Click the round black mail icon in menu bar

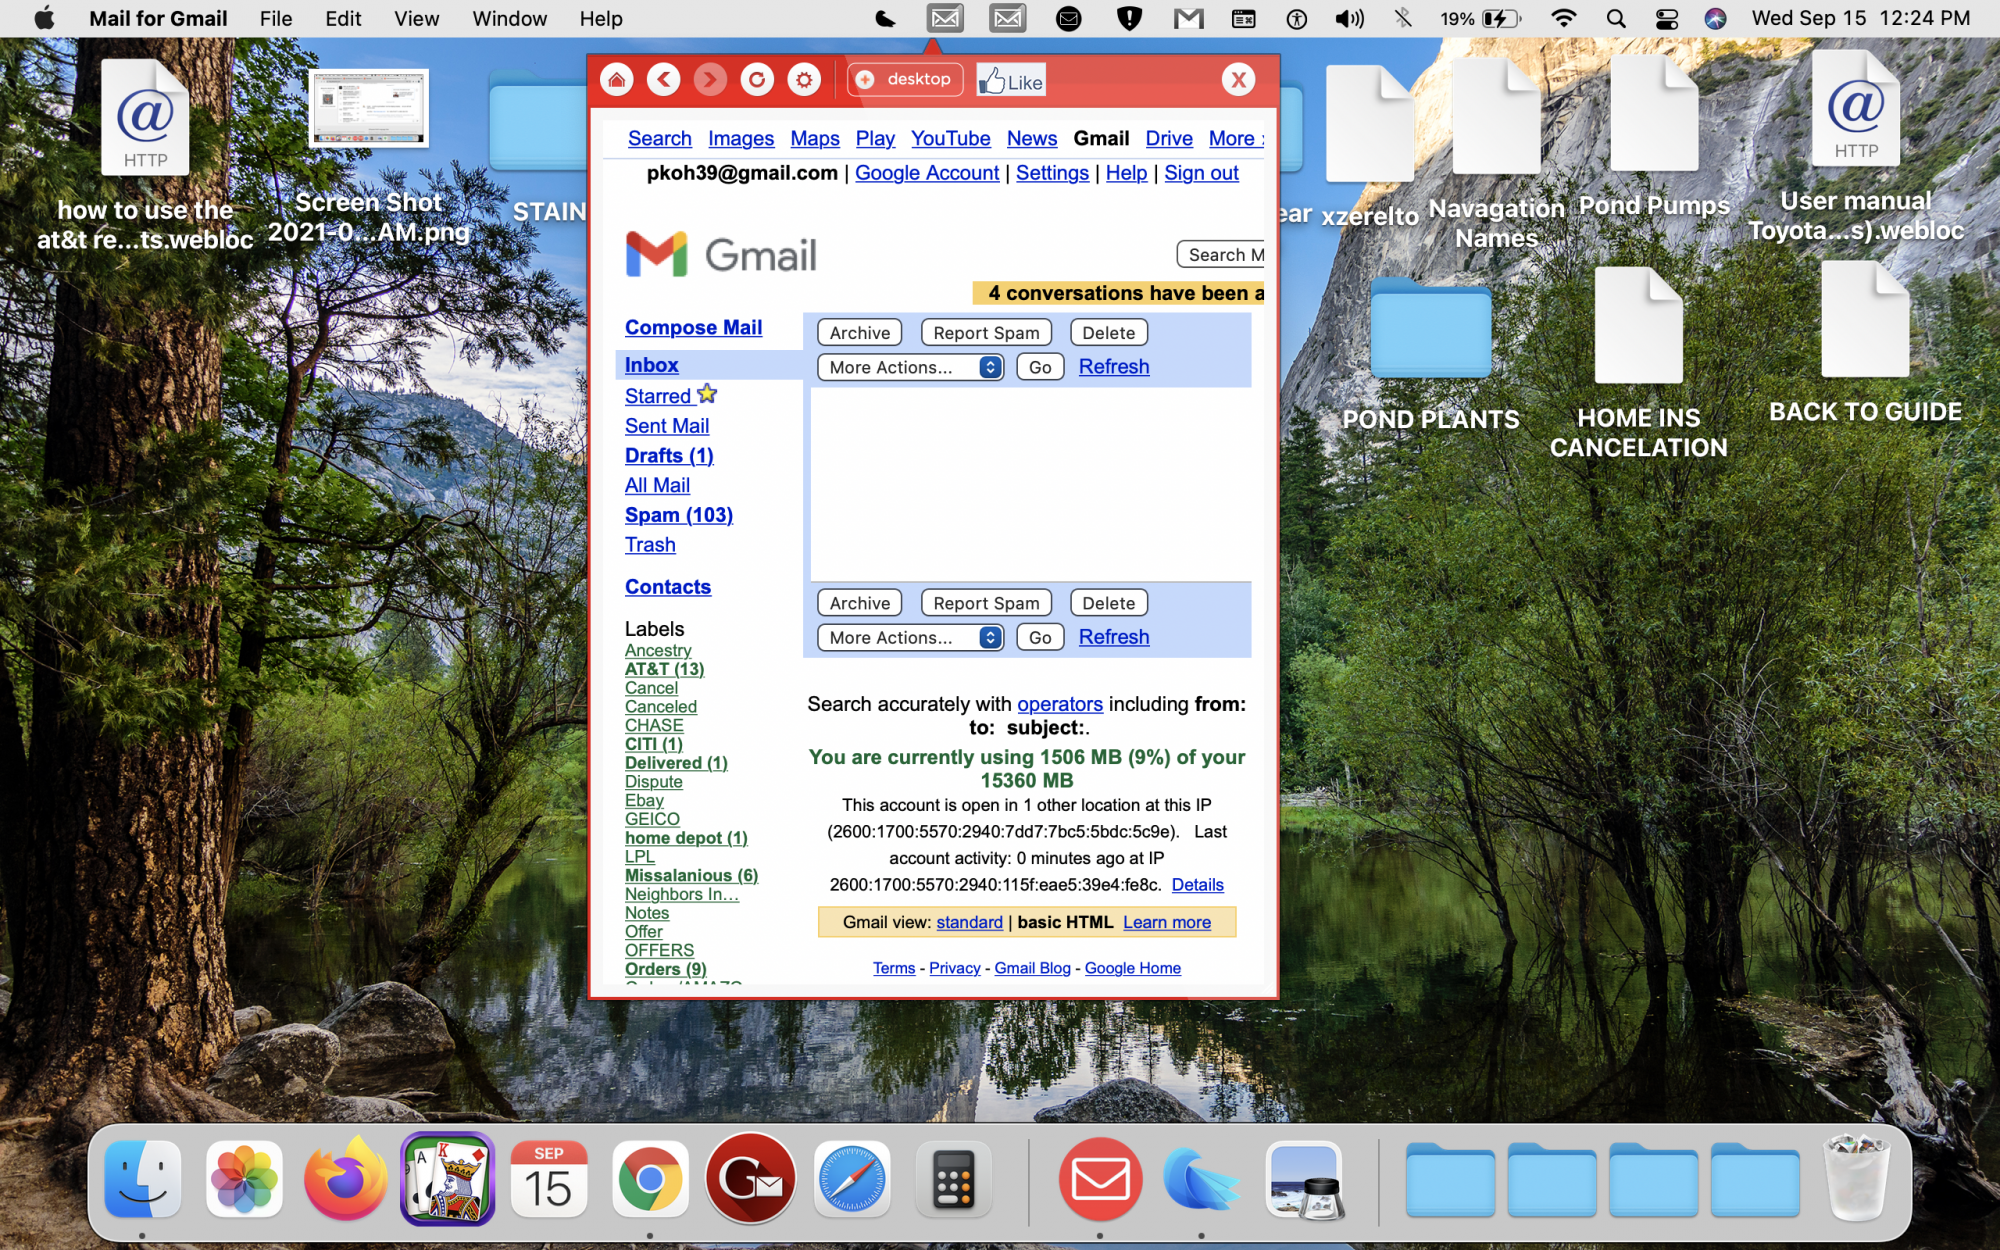coord(1069,18)
